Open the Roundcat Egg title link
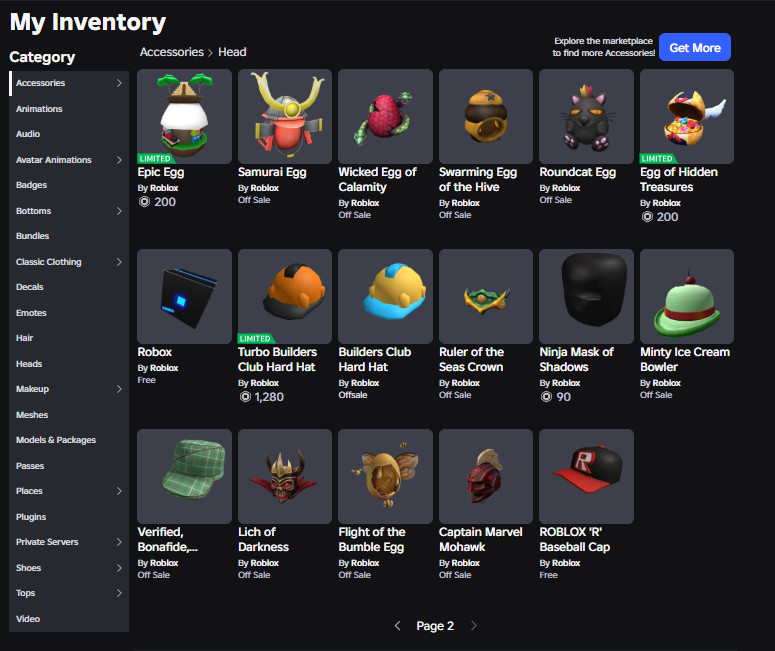Image resolution: width=775 pixels, height=651 pixels. click(577, 172)
